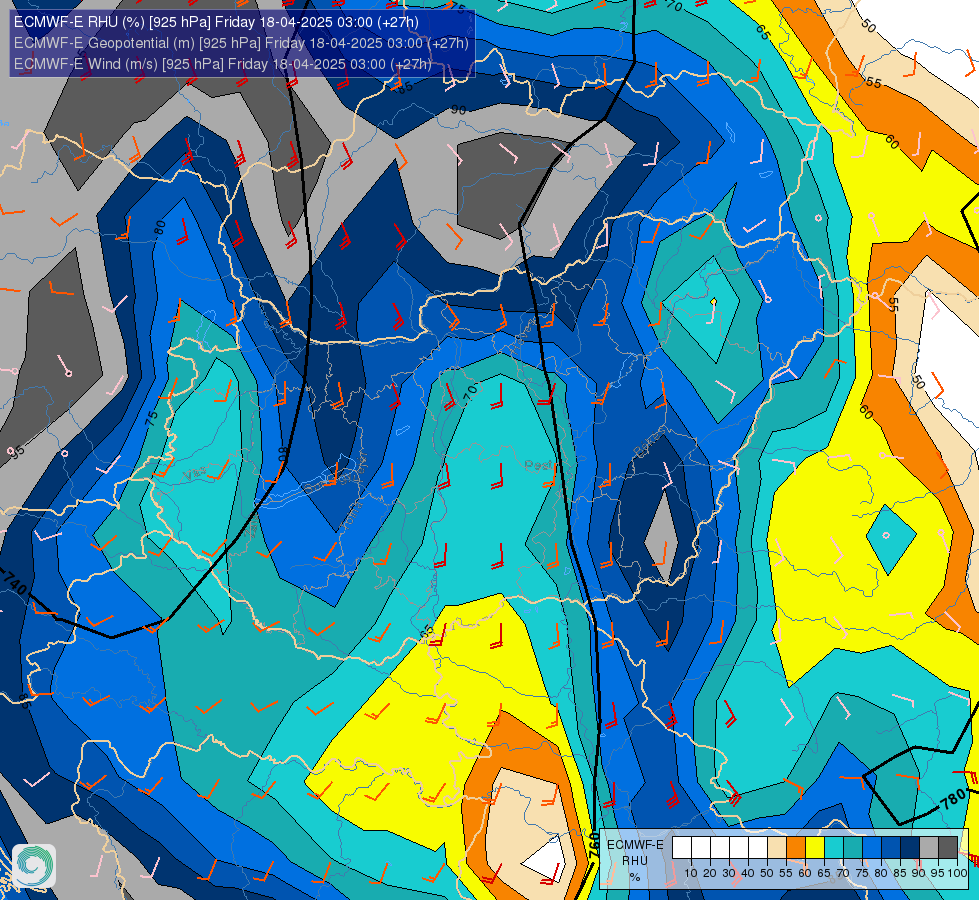Pick the dark gray 95–100 legend swatch
Screen dimensions: 979x900
(x=948, y=848)
